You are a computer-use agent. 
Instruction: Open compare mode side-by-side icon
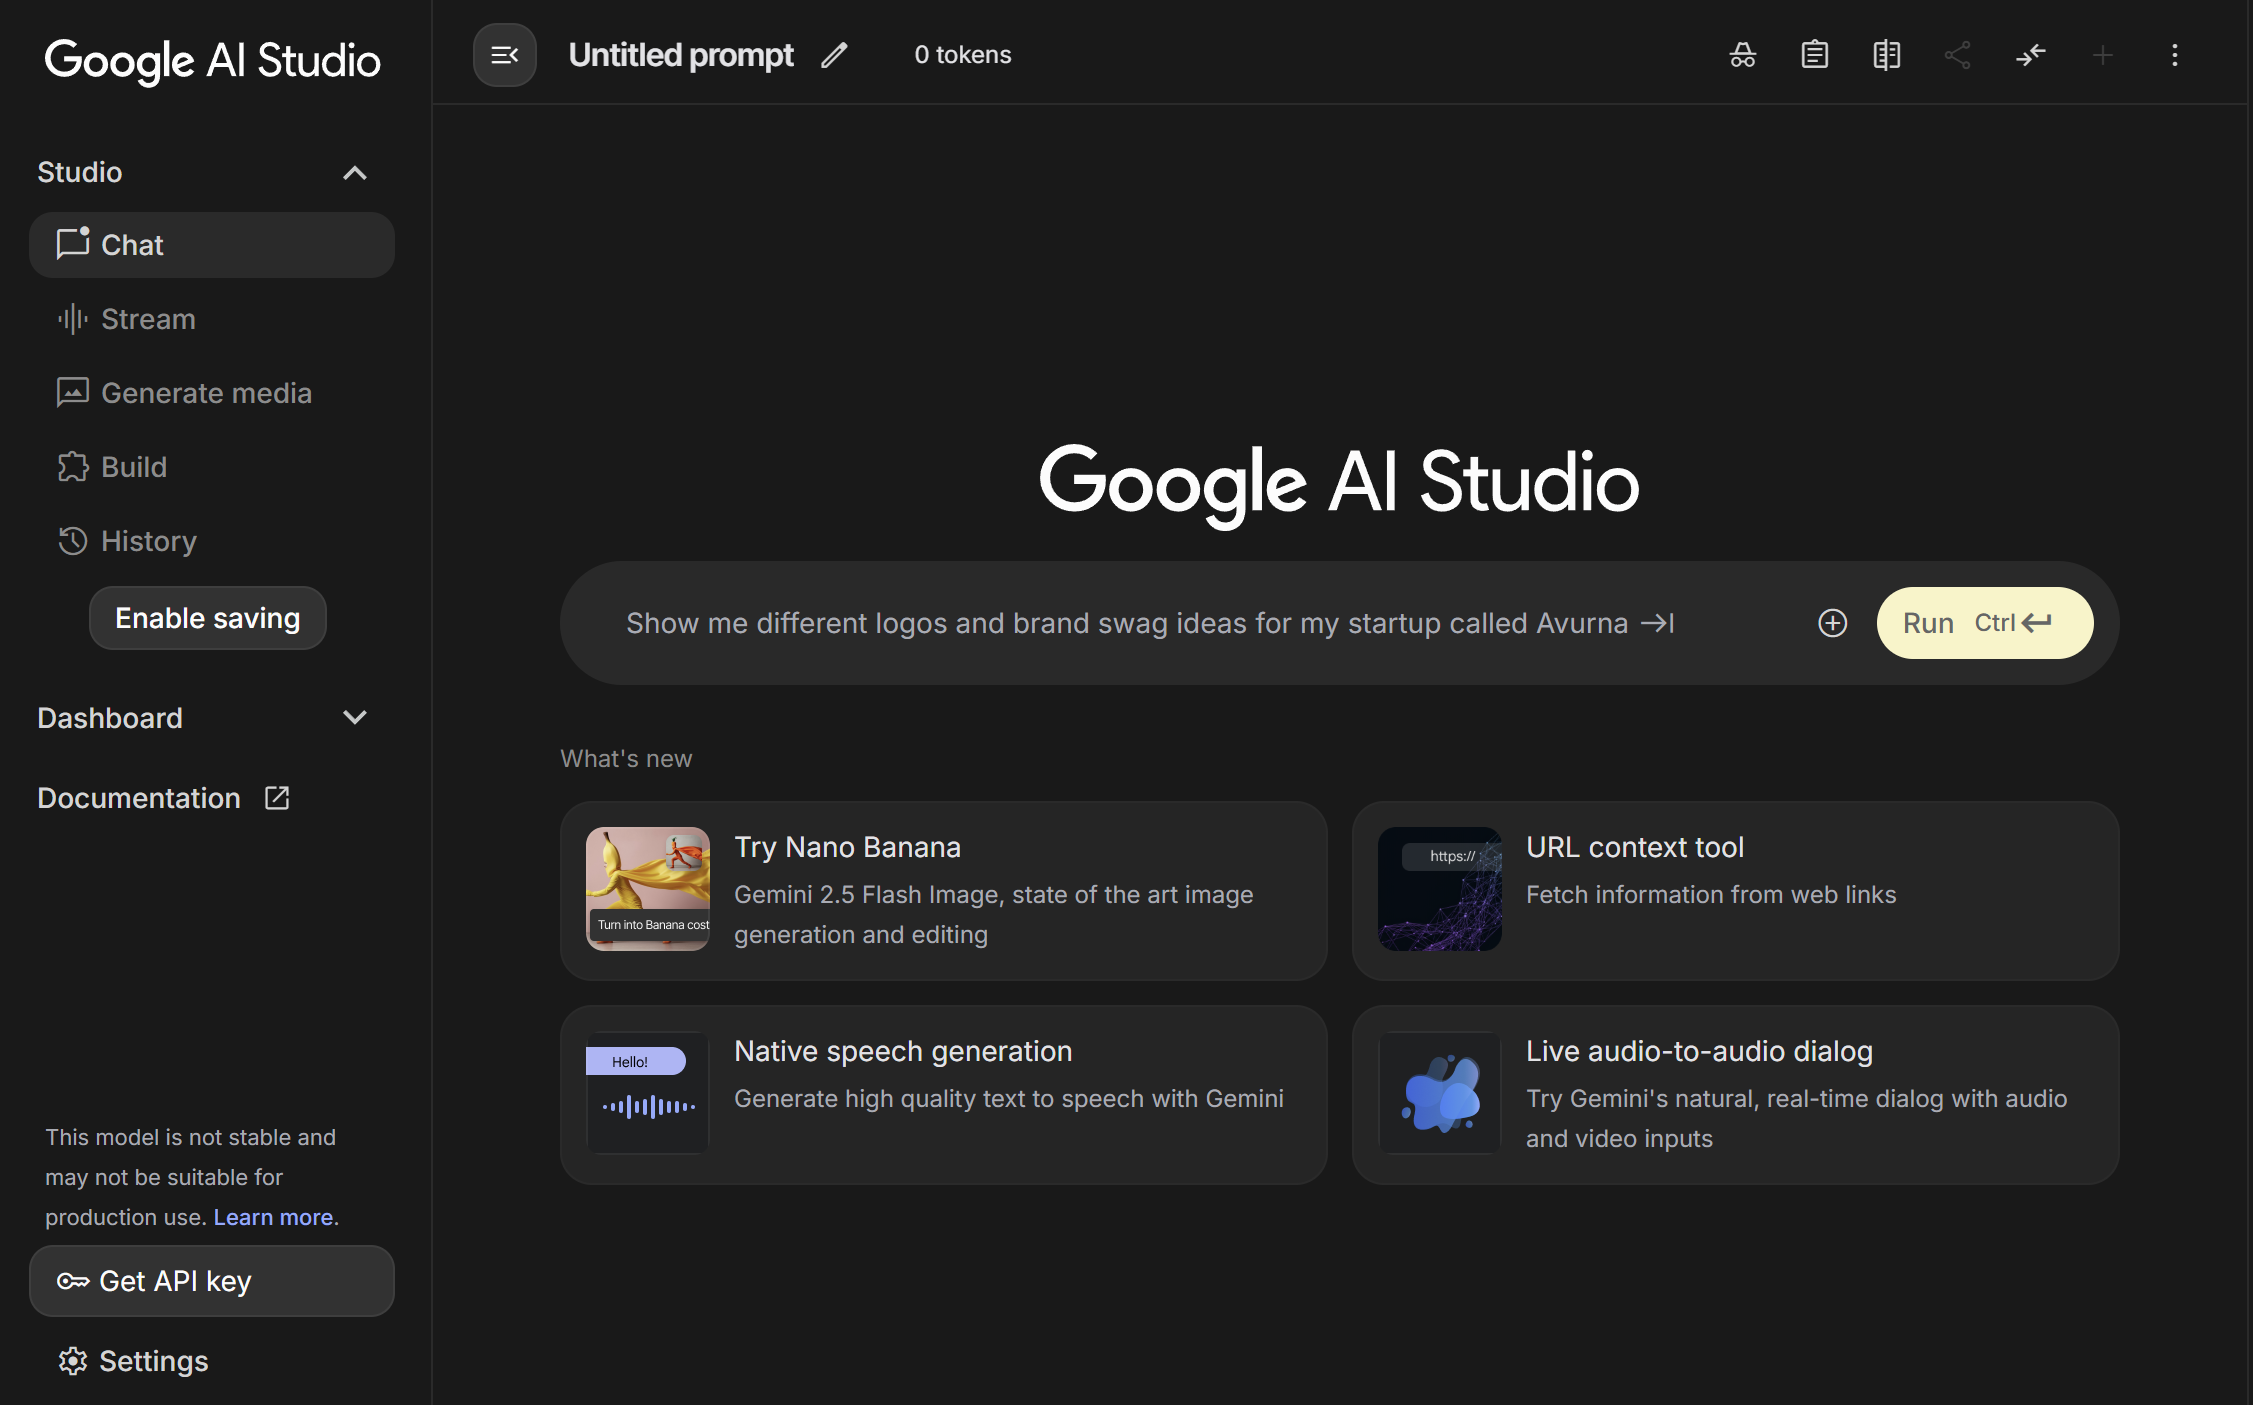tap(1887, 55)
